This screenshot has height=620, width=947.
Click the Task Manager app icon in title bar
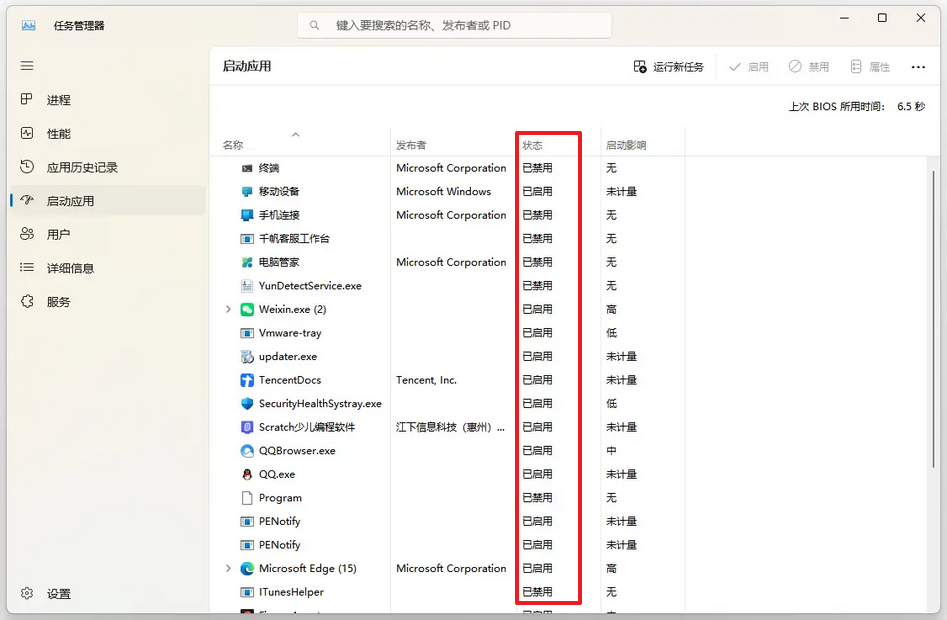click(28, 25)
